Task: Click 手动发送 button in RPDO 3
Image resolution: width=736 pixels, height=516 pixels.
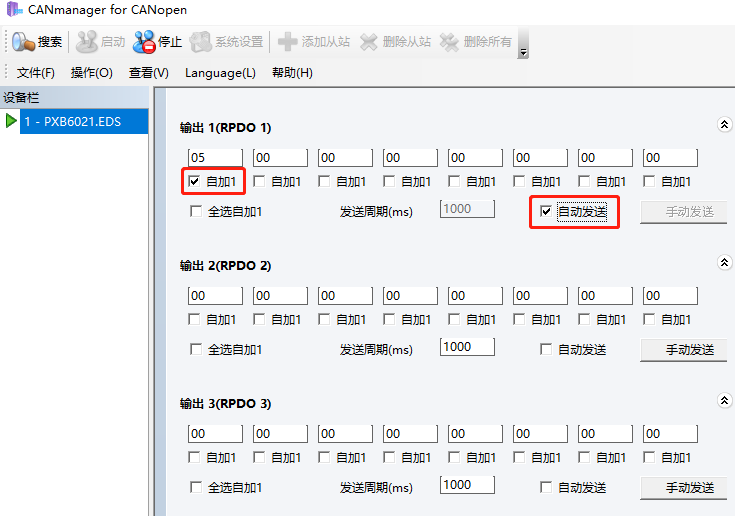Action: pos(684,488)
